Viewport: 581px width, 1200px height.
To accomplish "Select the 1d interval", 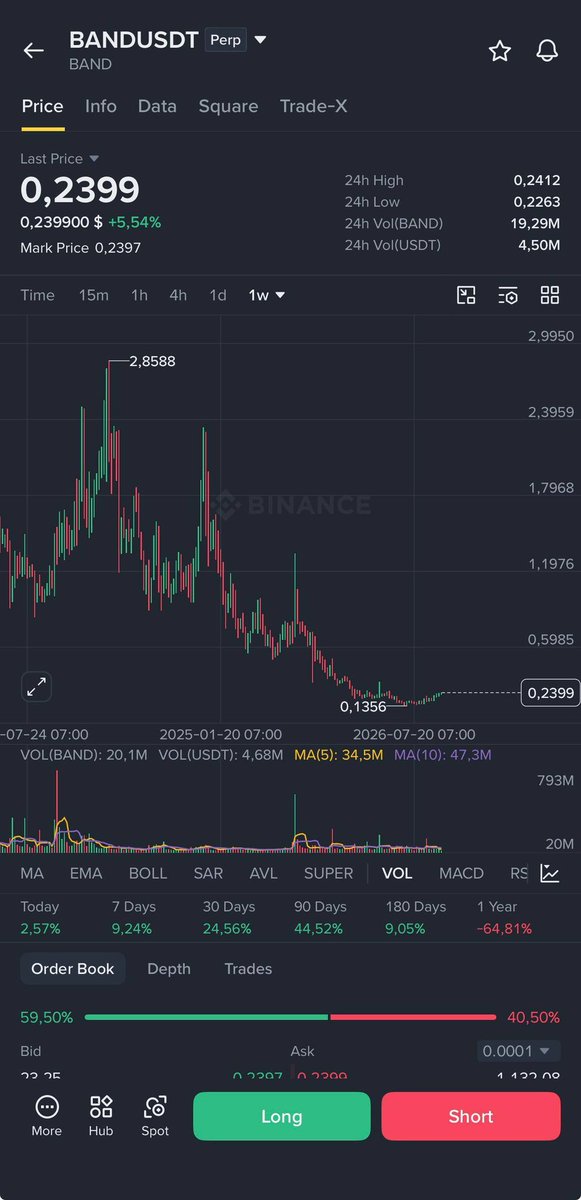I will tap(218, 295).
